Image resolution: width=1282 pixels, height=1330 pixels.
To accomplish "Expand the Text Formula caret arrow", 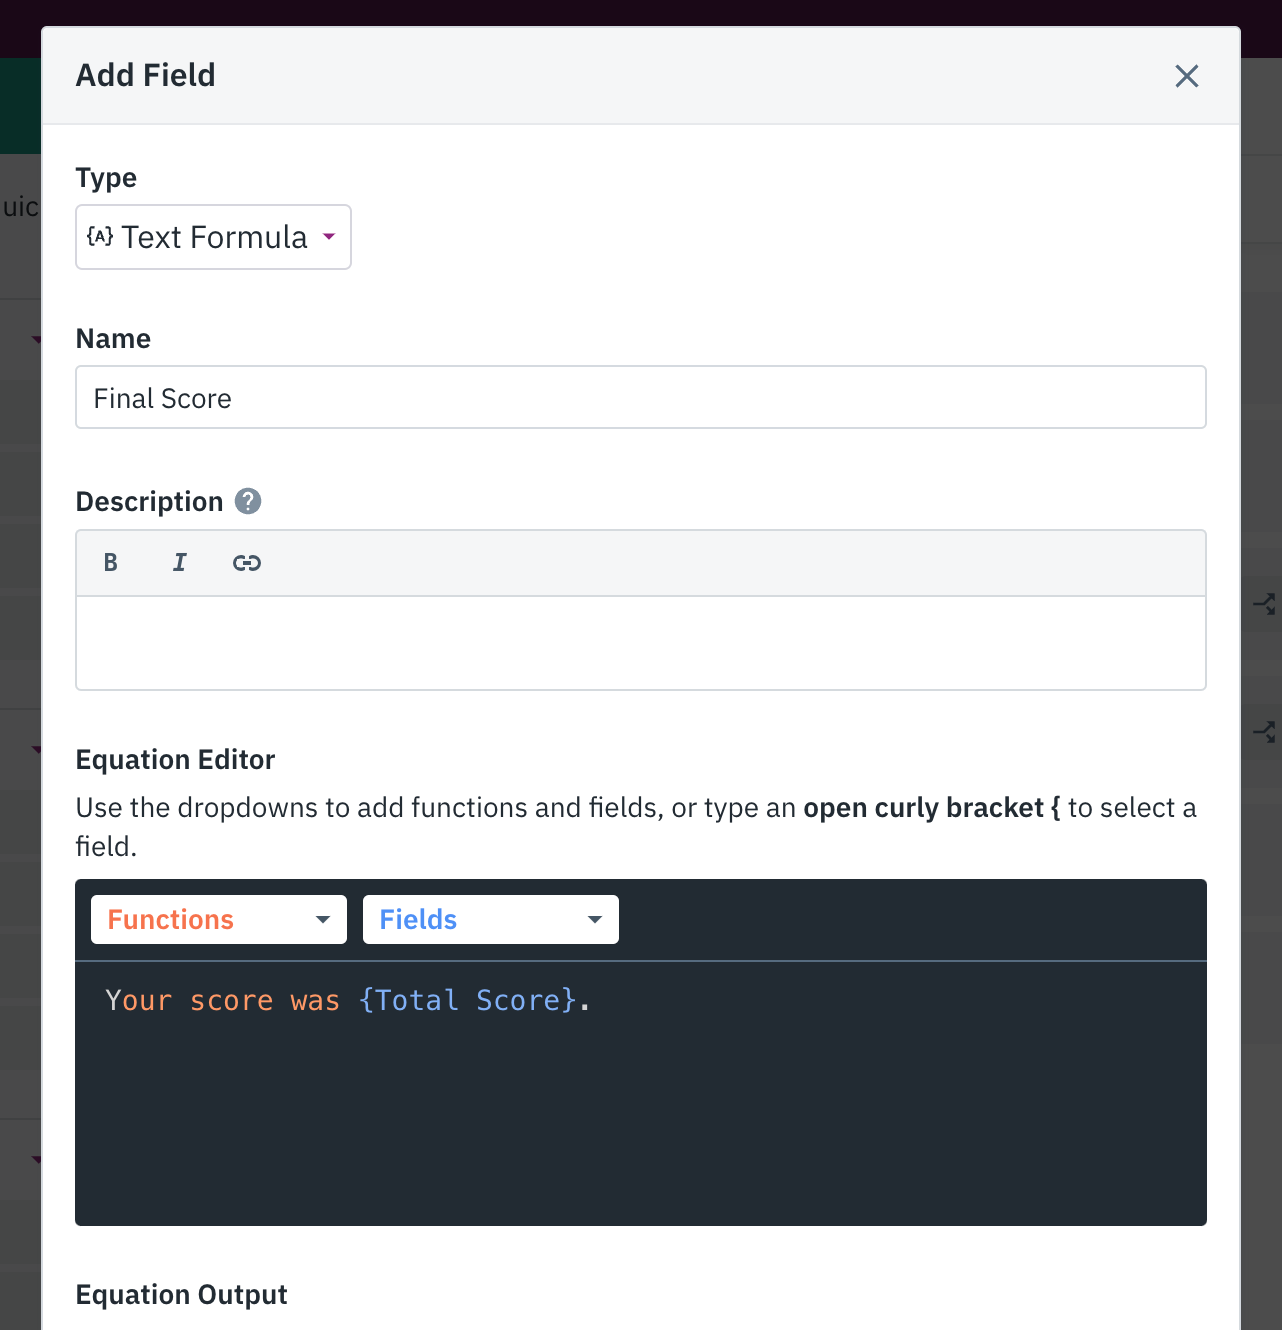I will pyautogui.click(x=329, y=237).
